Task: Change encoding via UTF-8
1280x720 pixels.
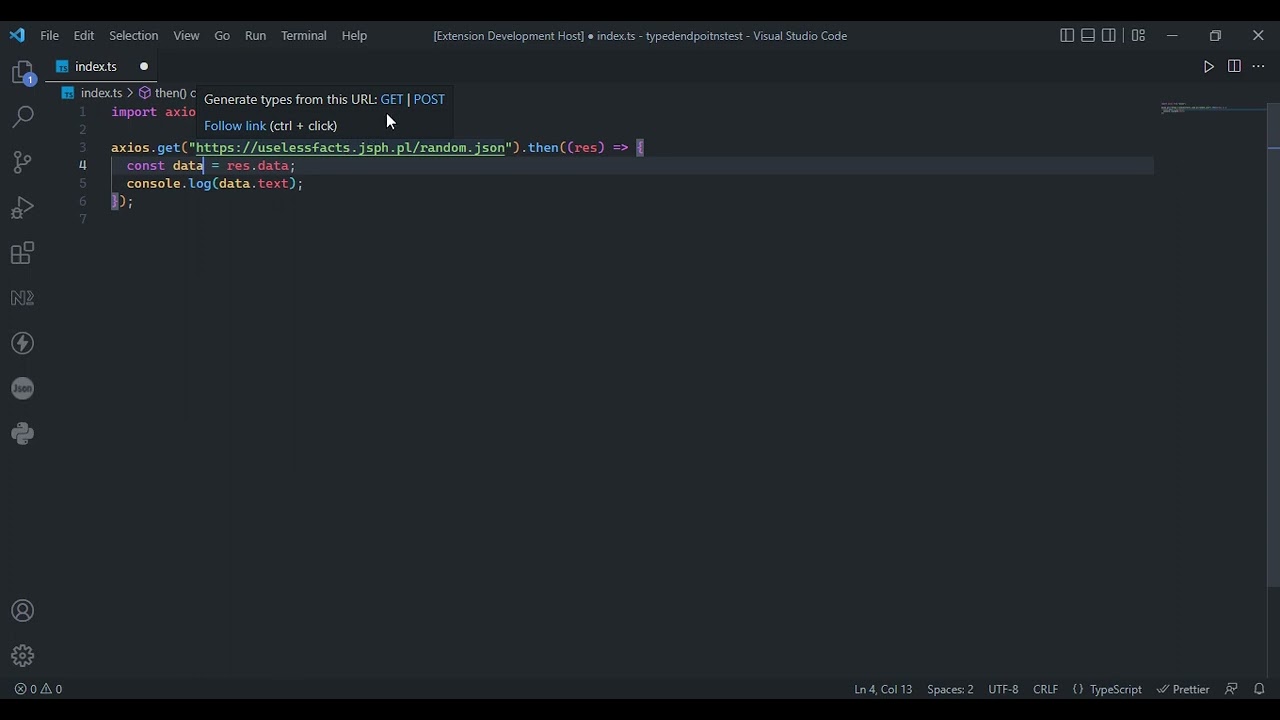Action: point(1003,689)
